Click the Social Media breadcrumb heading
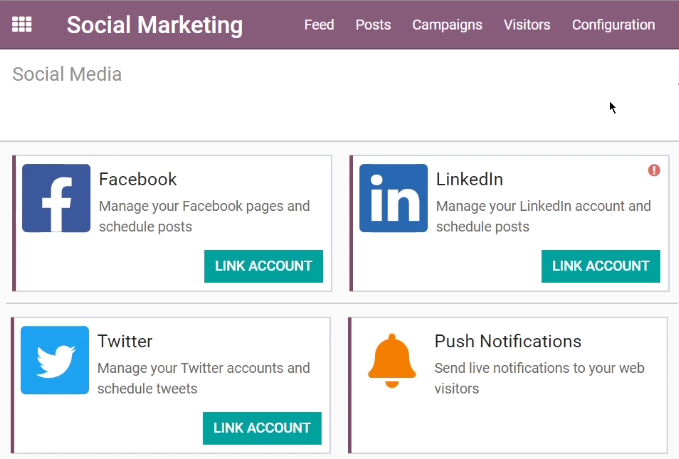Screen dimensions: 679x459 coord(67,74)
